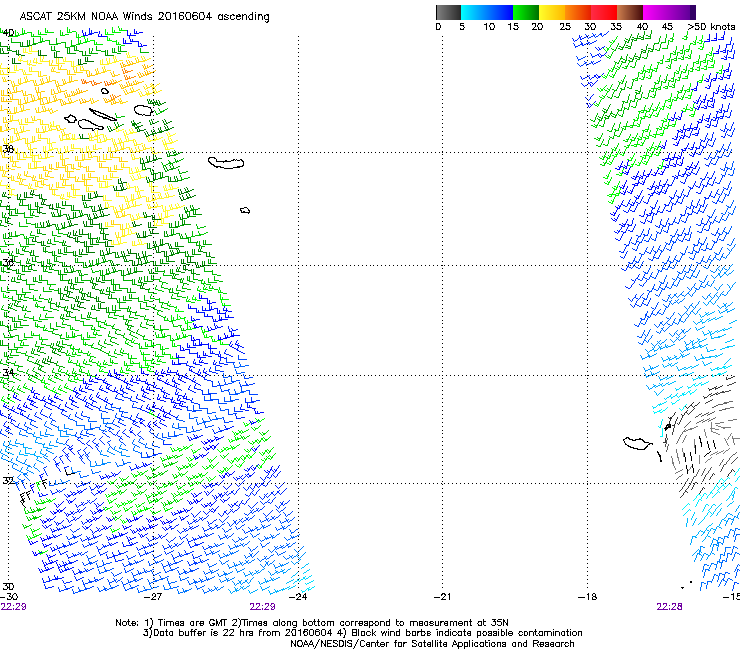Image resolution: width=740 pixels, height=650 pixels.
Task: Click the long thin island outline in the Azores group
Action: 102,115
